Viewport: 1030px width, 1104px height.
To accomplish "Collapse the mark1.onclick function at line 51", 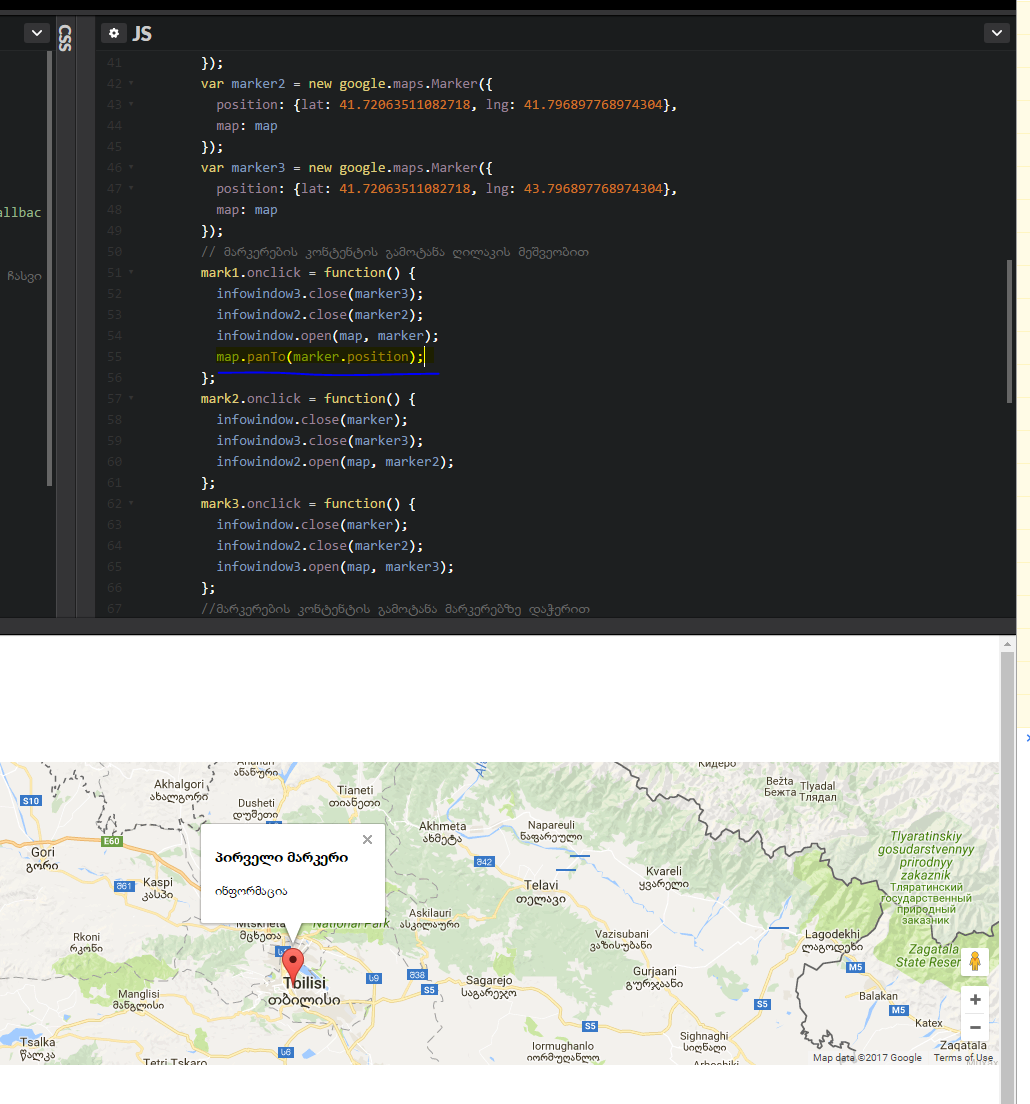I will coord(131,273).
